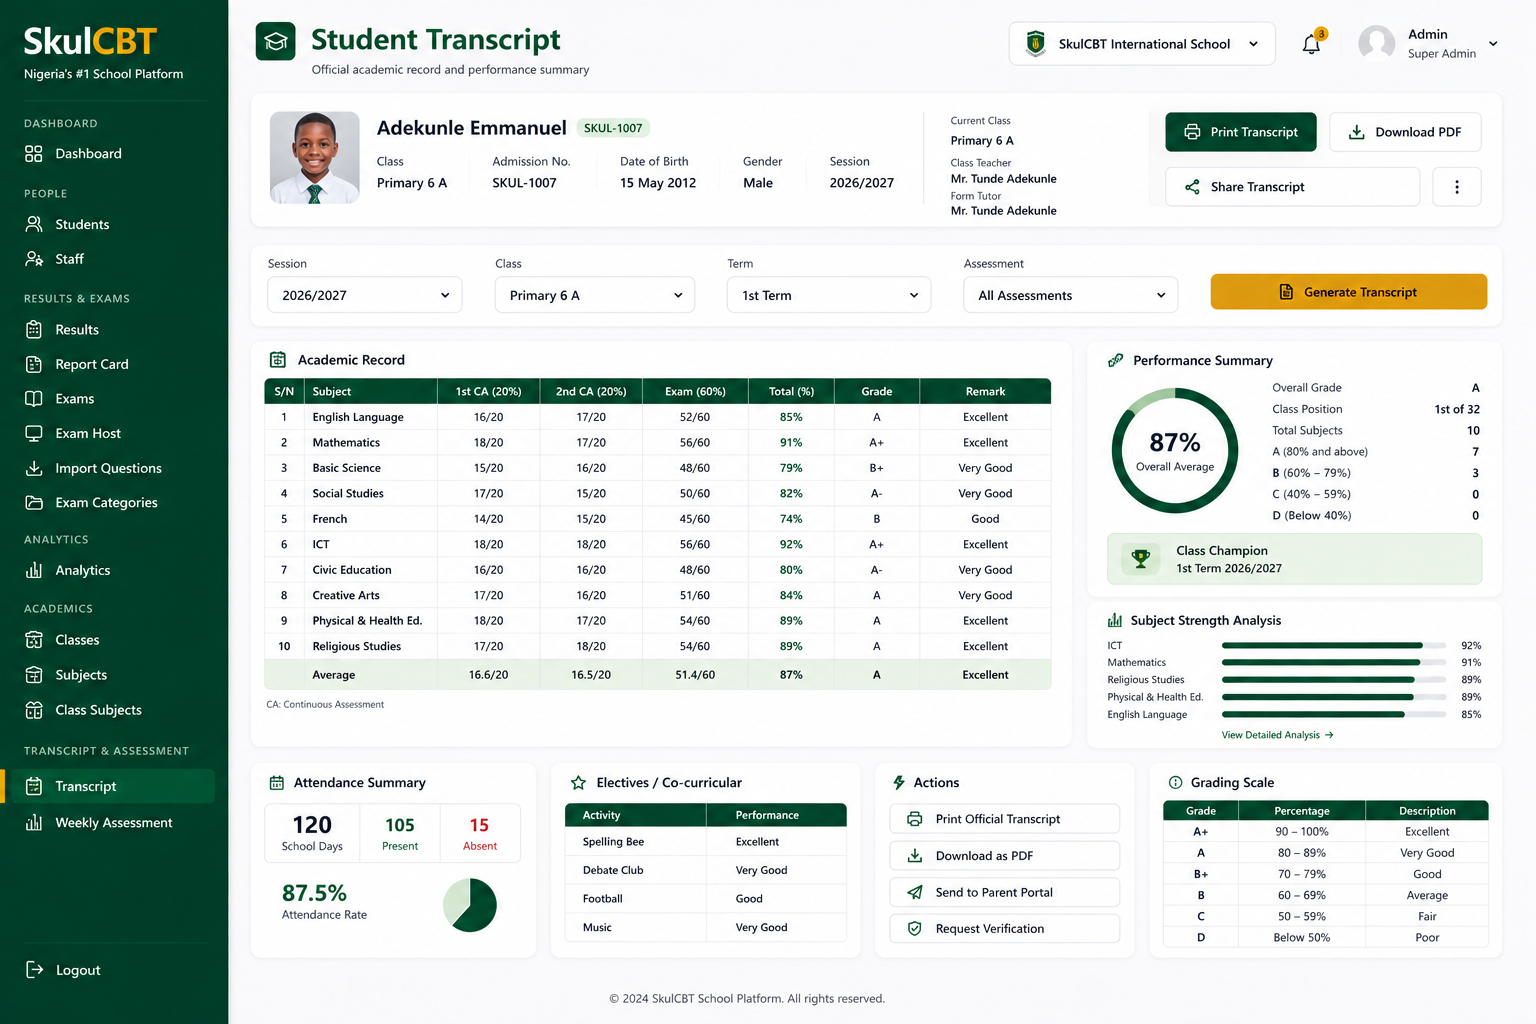Click the Students person icon
The height and width of the screenshot is (1024, 1536).
(x=34, y=224)
